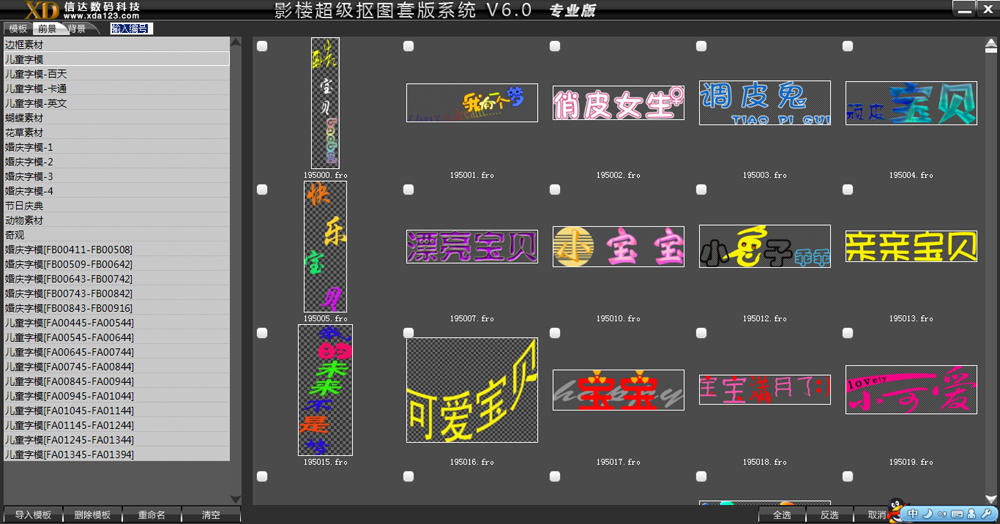Select the 俏皮女生 thumbnail 195002.fro
Image resolution: width=1000 pixels, height=524 pixels.
click(619, 103)
